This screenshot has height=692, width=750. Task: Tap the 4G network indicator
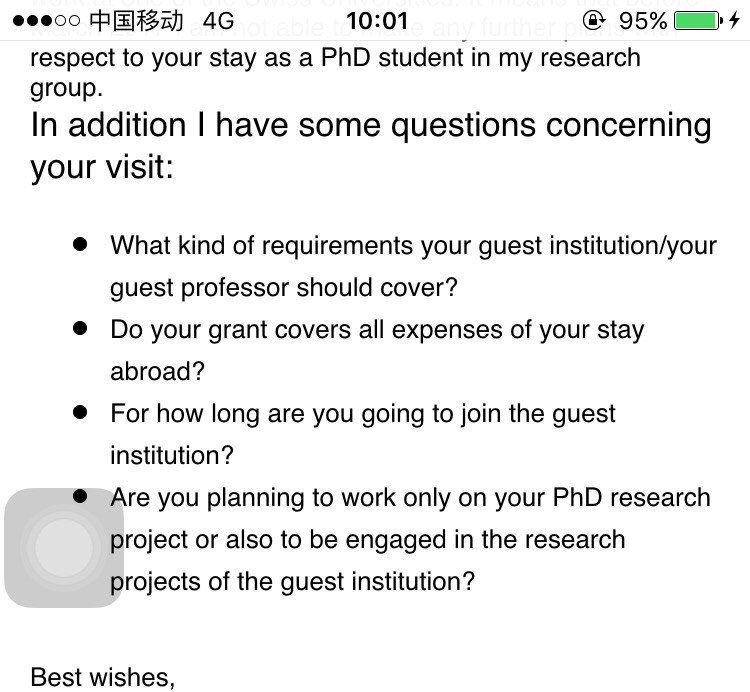[x=218, y=21]
